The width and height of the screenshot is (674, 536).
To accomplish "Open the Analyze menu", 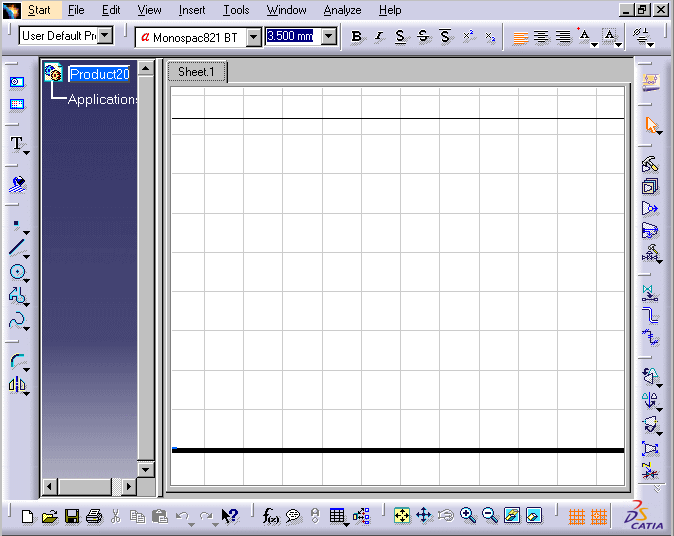I will pyautogui.click(x=342, y=10).
